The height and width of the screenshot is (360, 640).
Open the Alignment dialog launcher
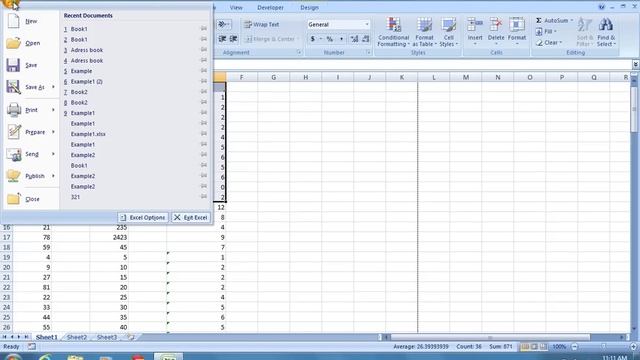point(299,53)
